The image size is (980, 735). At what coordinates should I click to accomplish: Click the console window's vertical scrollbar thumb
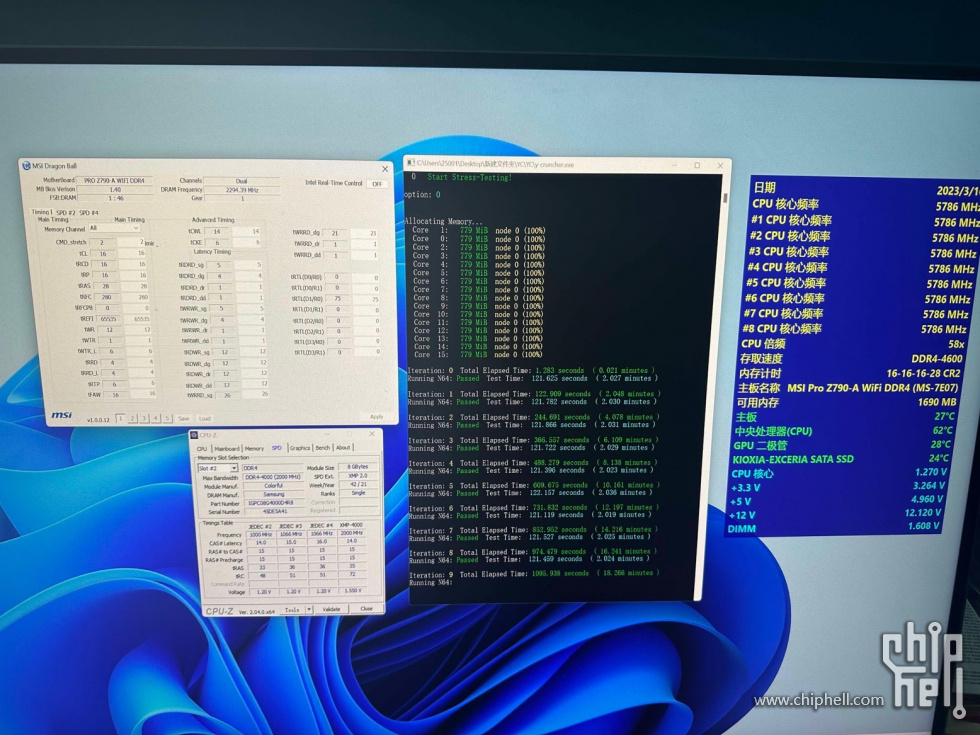[x=725, y=198]
